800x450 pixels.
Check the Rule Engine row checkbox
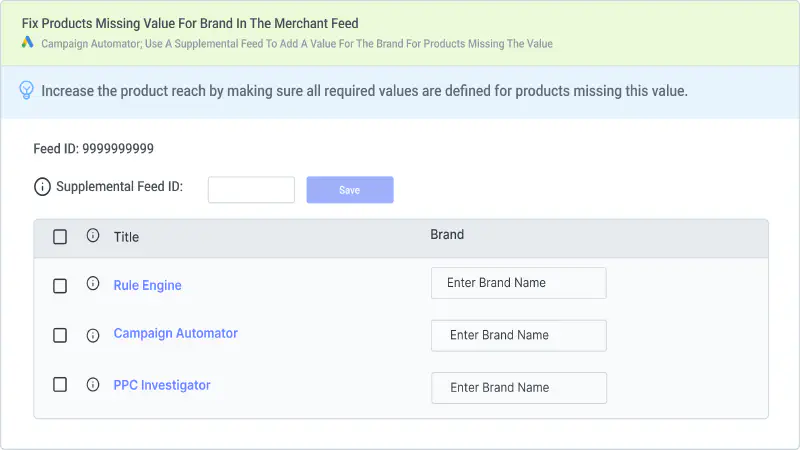60,286
